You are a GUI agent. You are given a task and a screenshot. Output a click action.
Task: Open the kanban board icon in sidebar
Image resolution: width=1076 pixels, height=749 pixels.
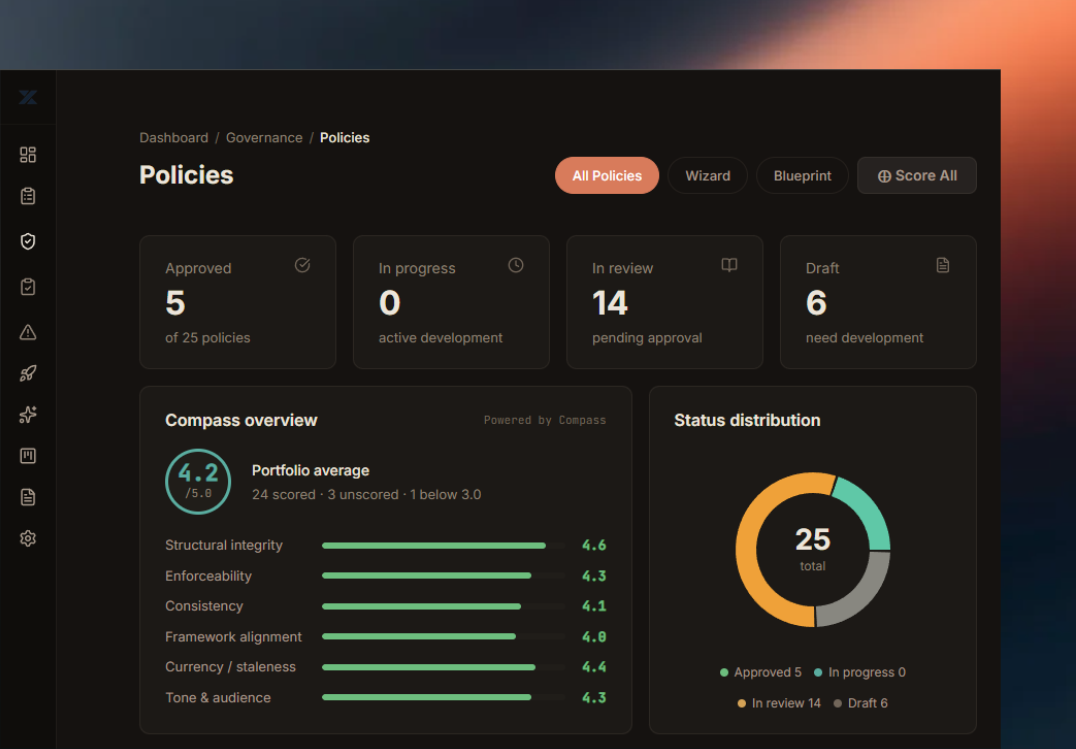[27, 456]
